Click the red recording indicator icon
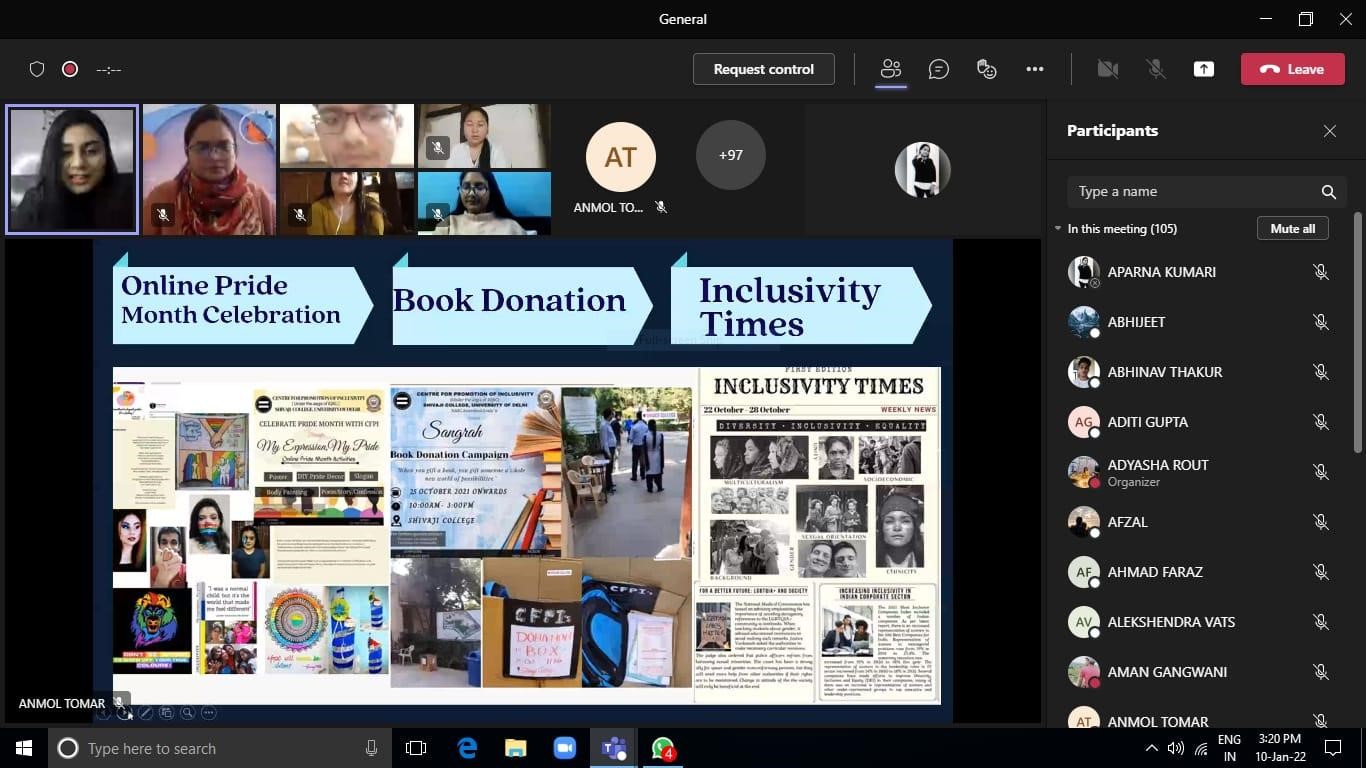 [70, 69]
